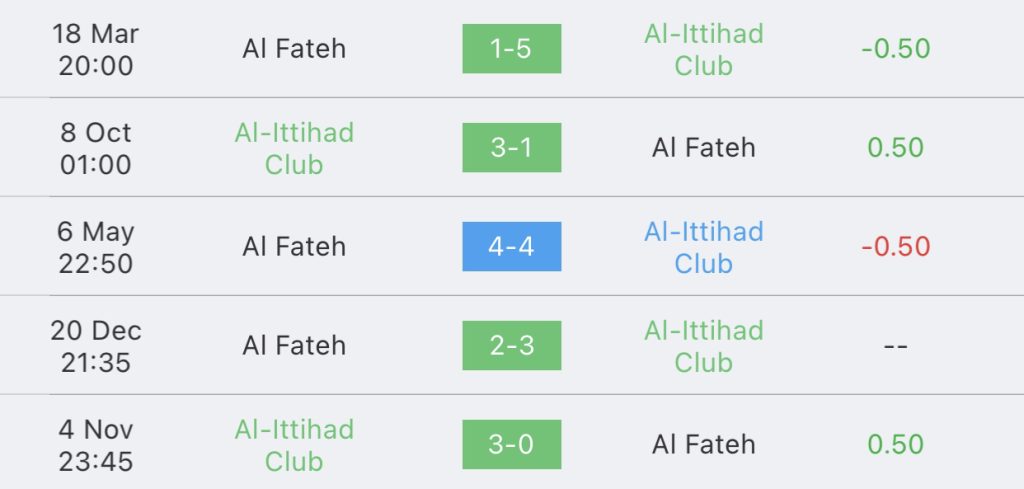Select Al Fateh in 18 Mar match
The image size is (1024, 489).
[x=294, y=49]
